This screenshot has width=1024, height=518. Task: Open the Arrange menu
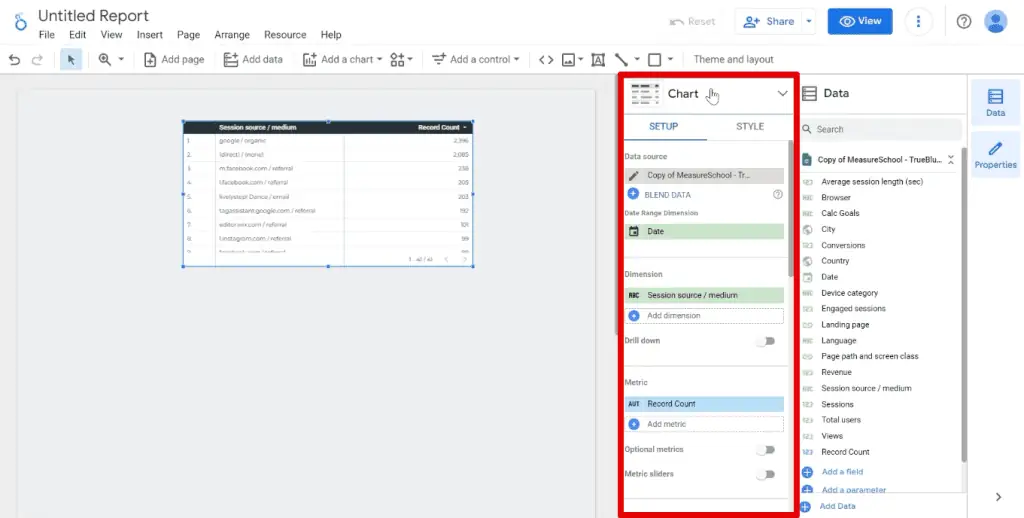[232, 35]
